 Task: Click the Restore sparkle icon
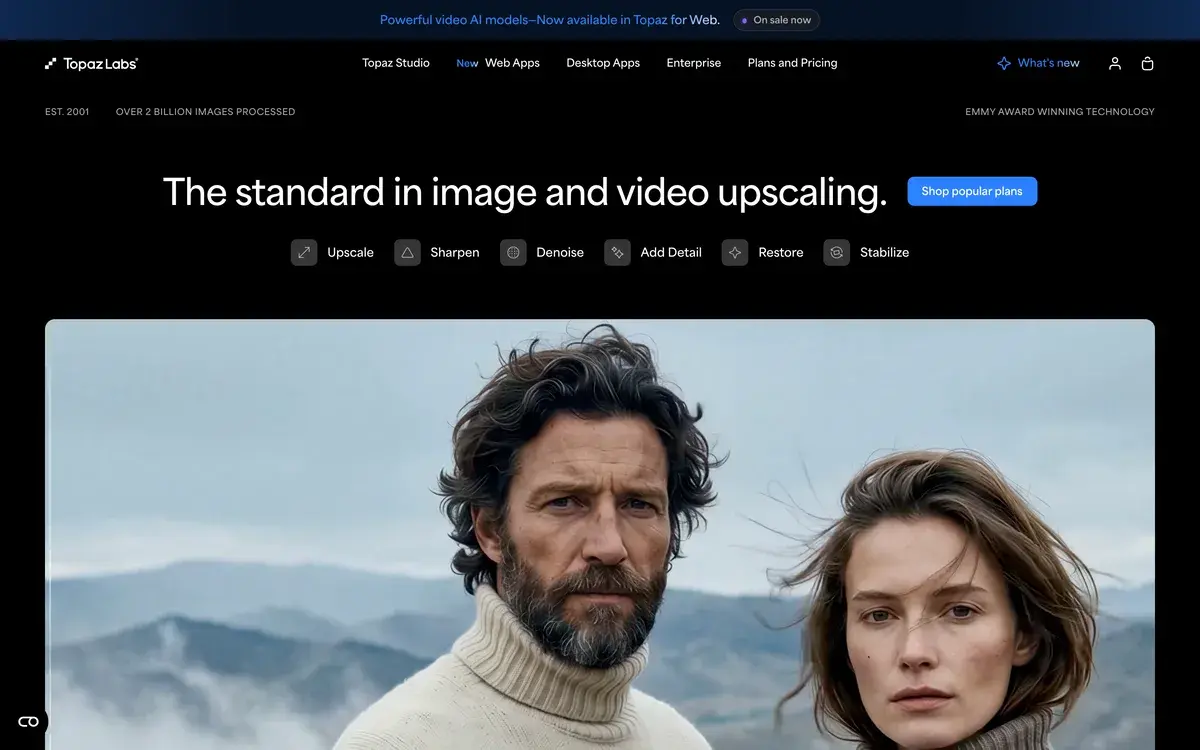[x=735, y=253]
